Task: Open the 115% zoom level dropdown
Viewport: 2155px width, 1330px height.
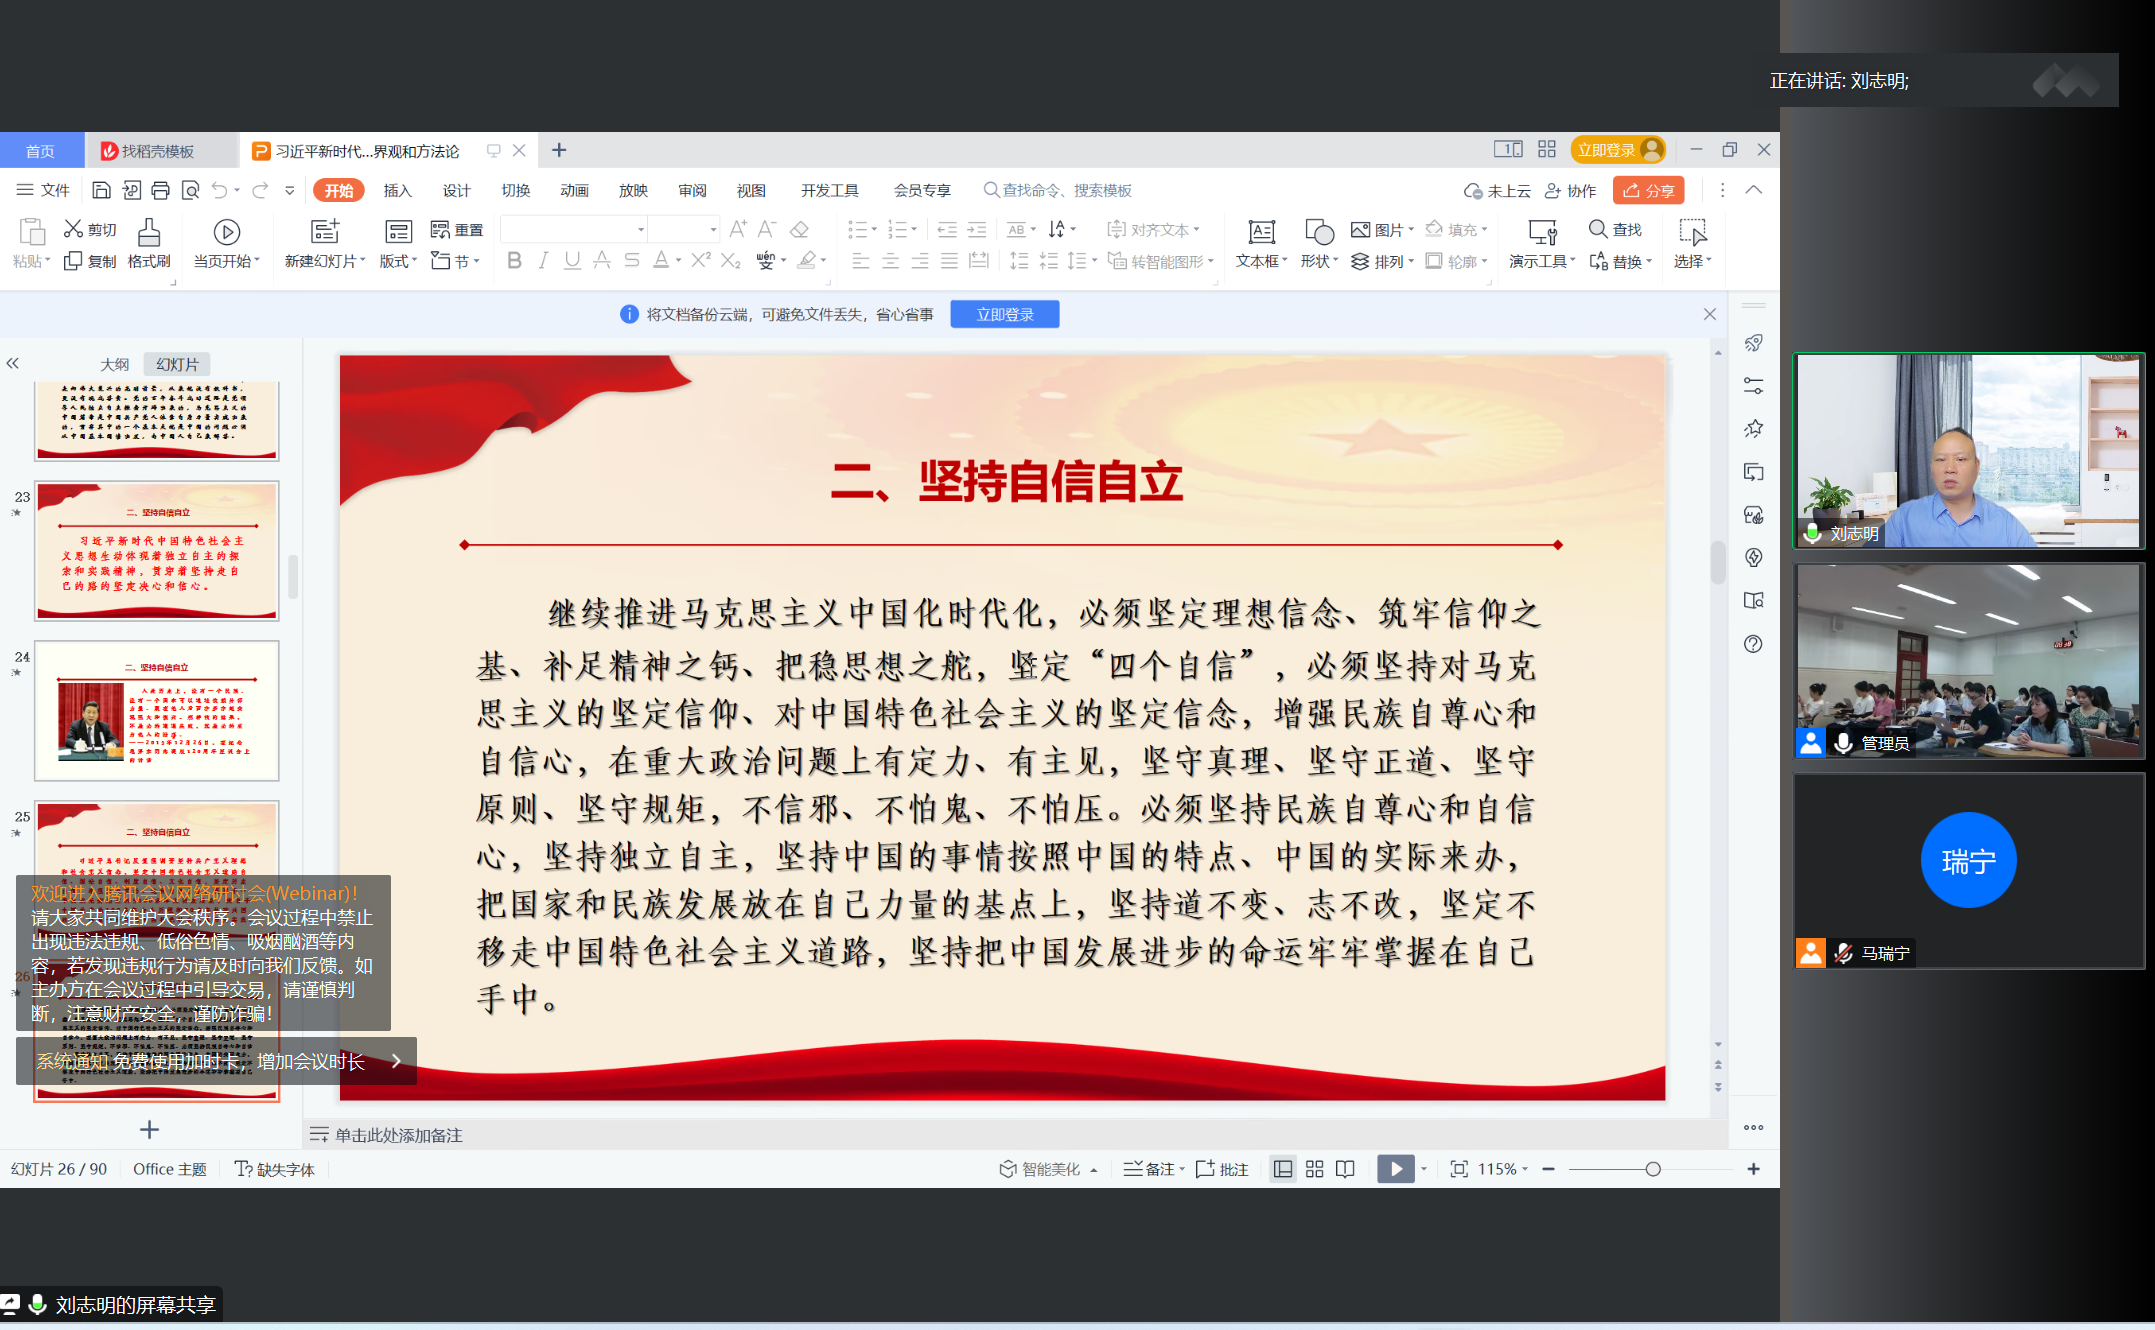Action: pos(1503,1169)
